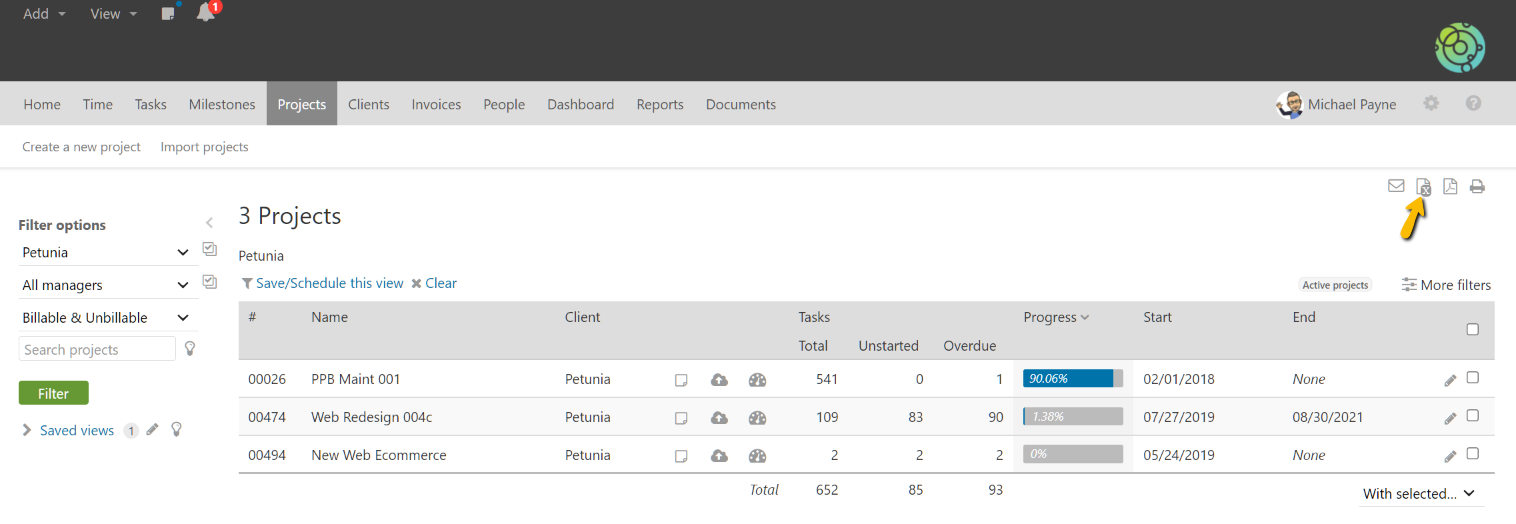Expand the All managers dropdown
1516x524 pixels.
105,285
